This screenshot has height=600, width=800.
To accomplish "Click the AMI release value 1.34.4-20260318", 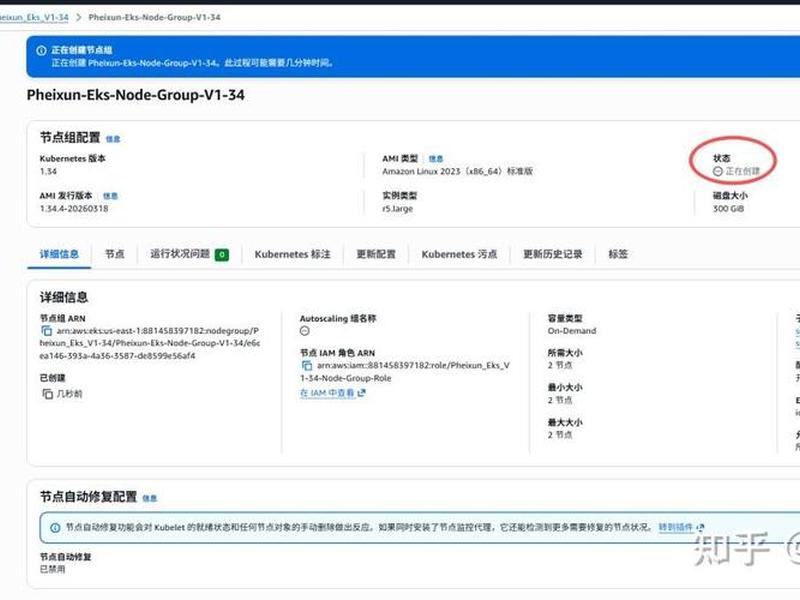I will [74, 209].
